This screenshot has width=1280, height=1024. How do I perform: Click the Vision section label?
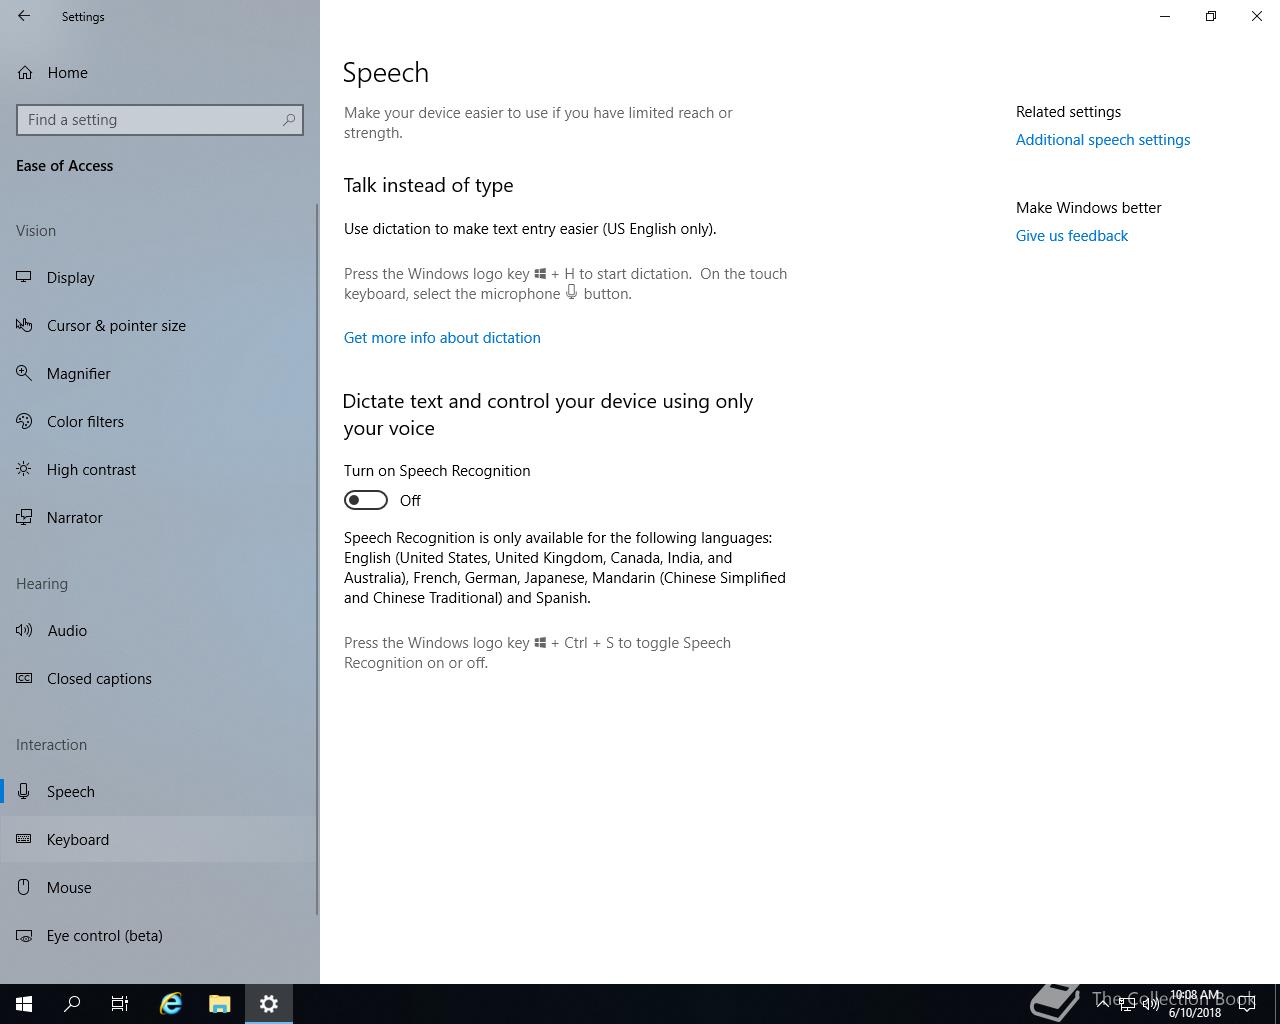pos(36,231)
